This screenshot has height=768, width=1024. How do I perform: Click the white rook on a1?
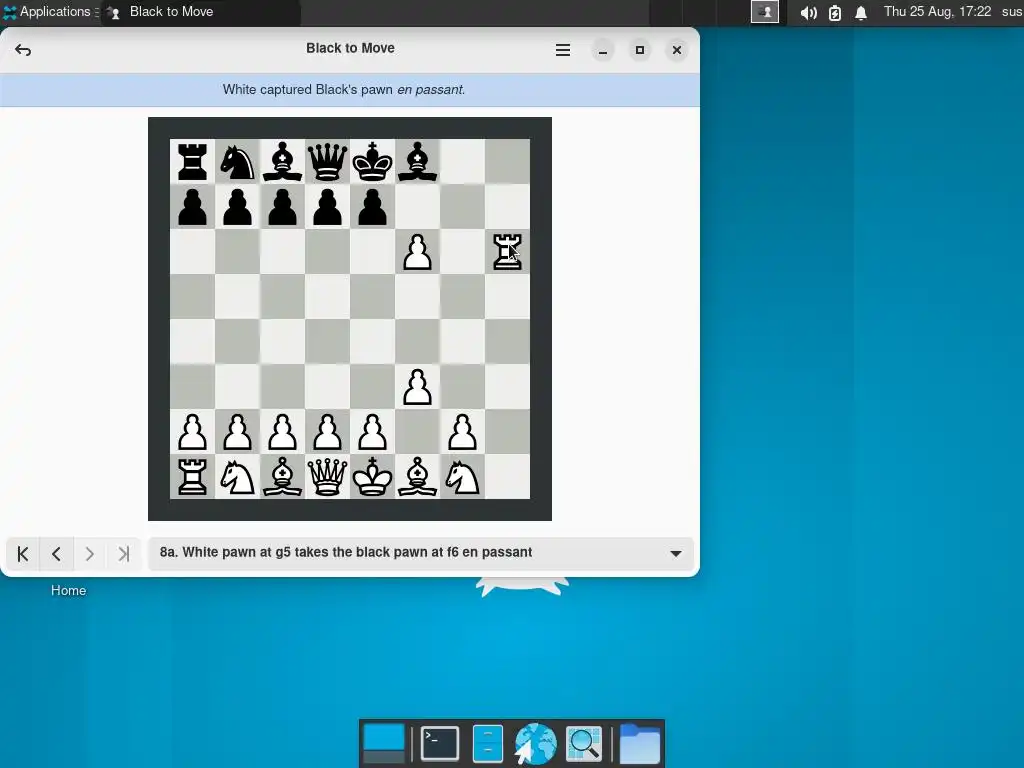point(192,477)
